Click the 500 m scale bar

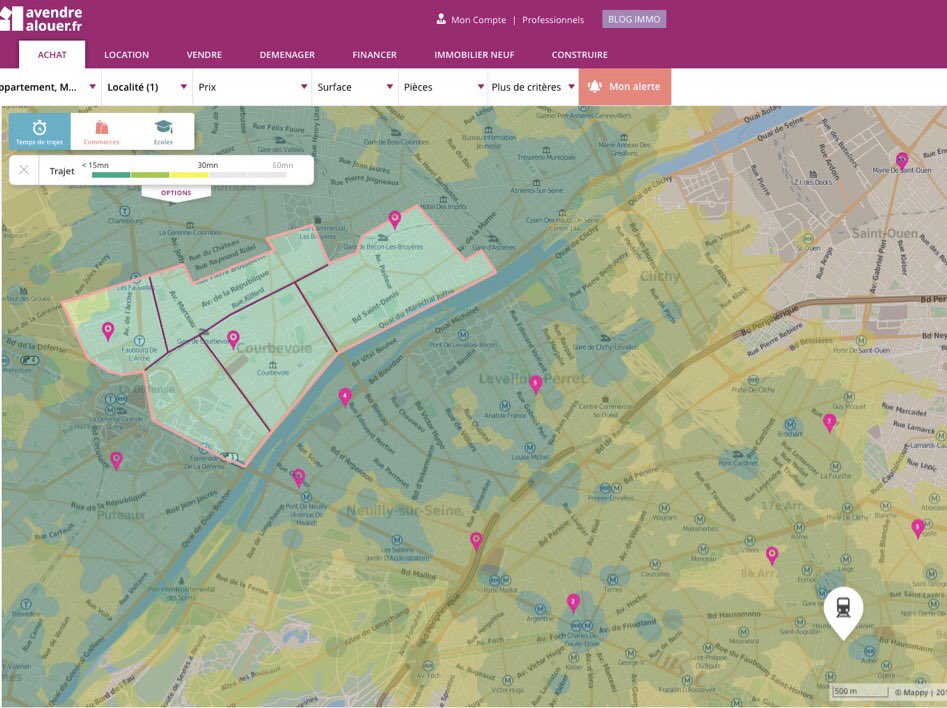(x=859, y=692)
